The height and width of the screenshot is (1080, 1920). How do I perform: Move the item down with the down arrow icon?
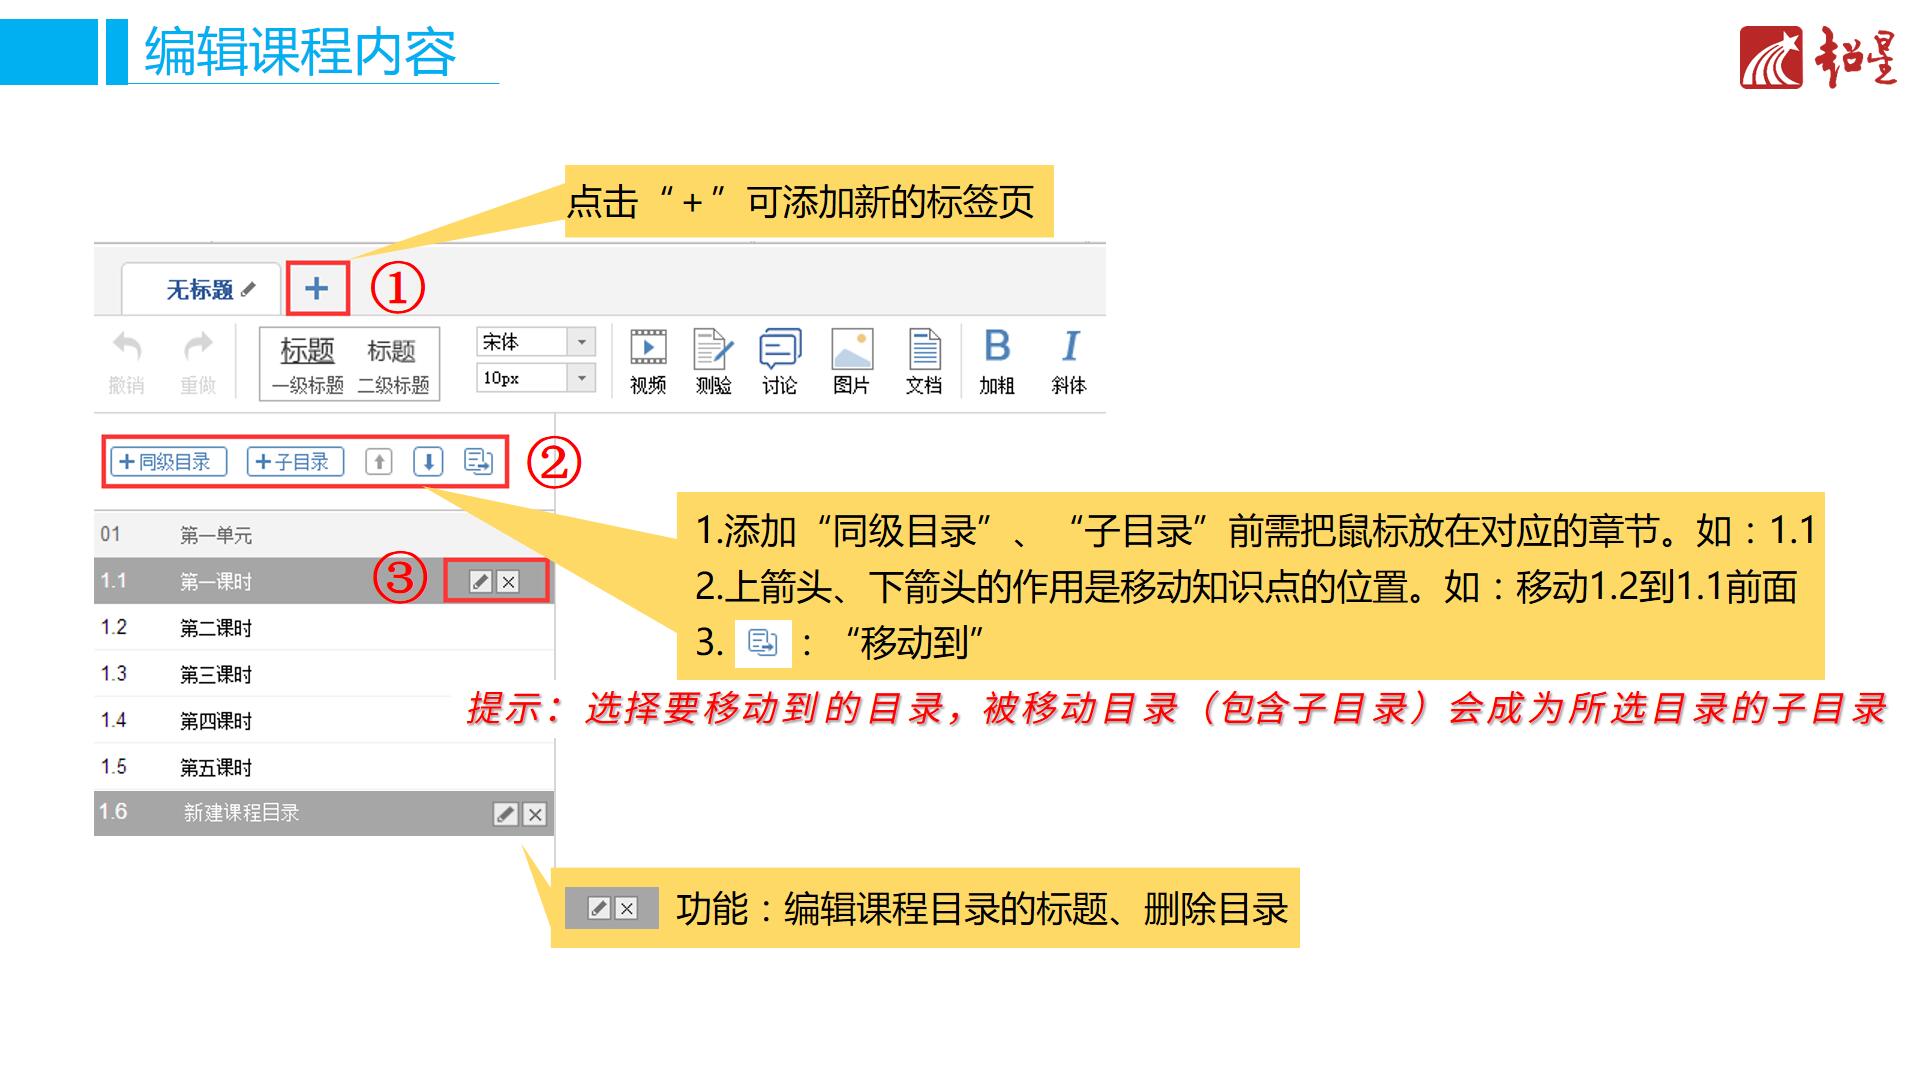click(x=429, y=462)
